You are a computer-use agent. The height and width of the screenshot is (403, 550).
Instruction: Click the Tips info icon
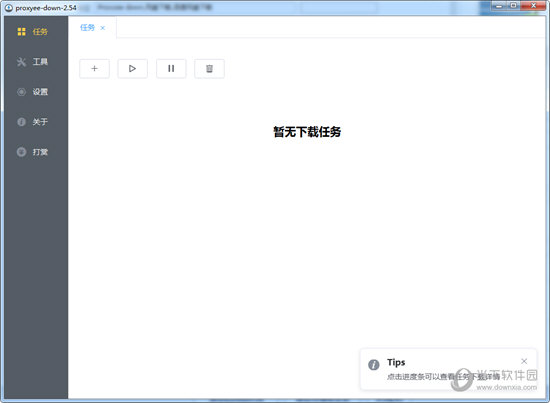[x=374, y=365]
